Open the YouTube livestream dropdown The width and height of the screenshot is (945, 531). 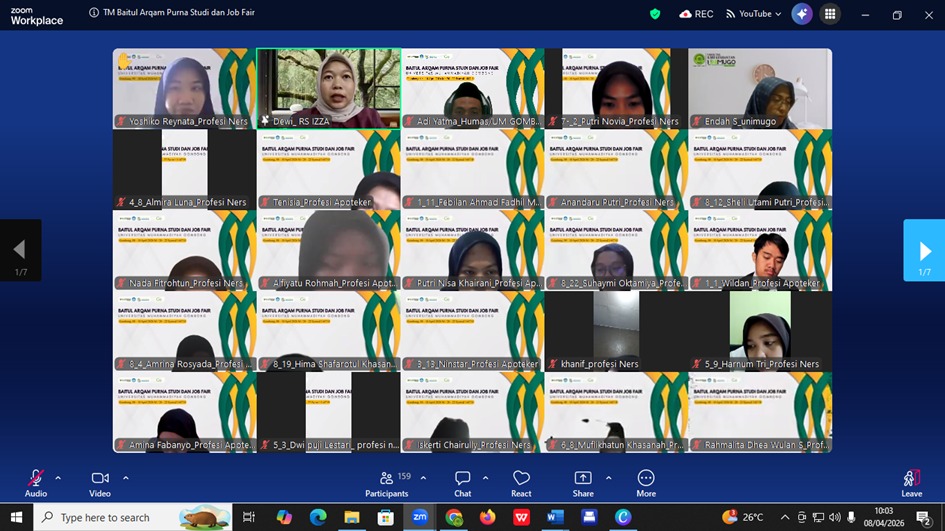pos(754,14)
